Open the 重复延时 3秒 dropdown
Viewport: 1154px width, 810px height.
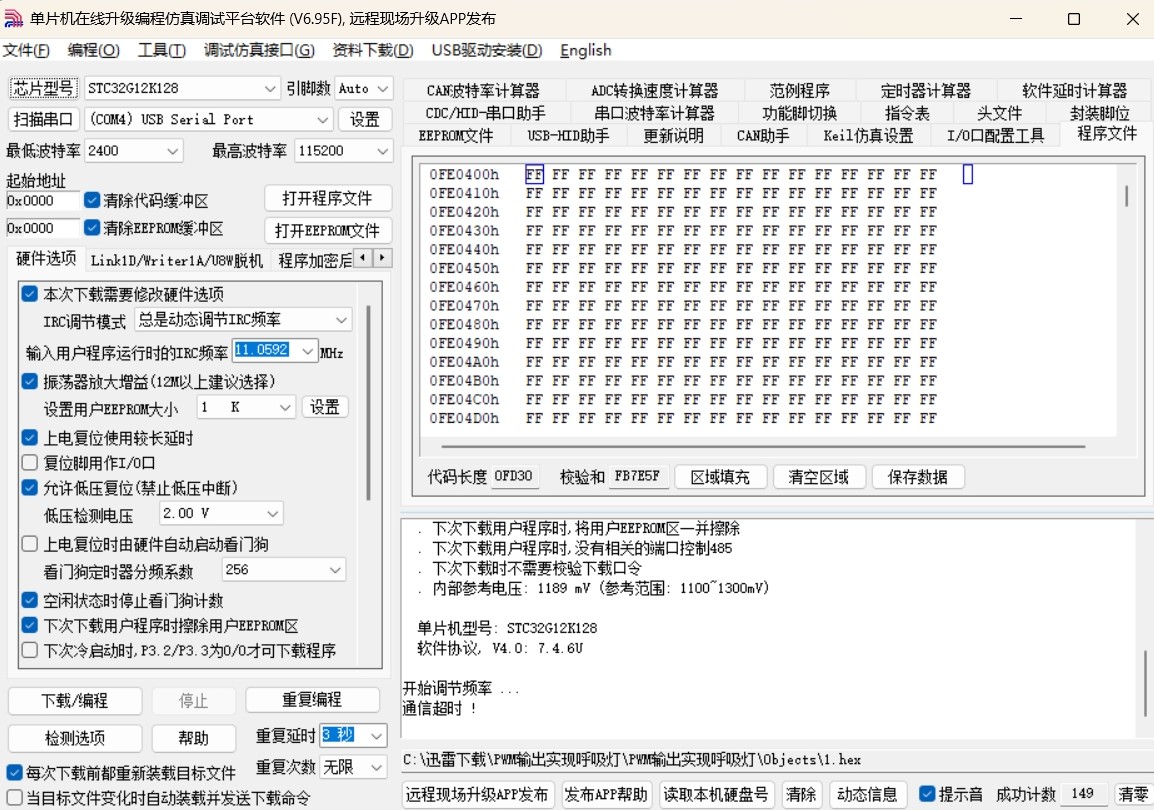tap(353, 735)
